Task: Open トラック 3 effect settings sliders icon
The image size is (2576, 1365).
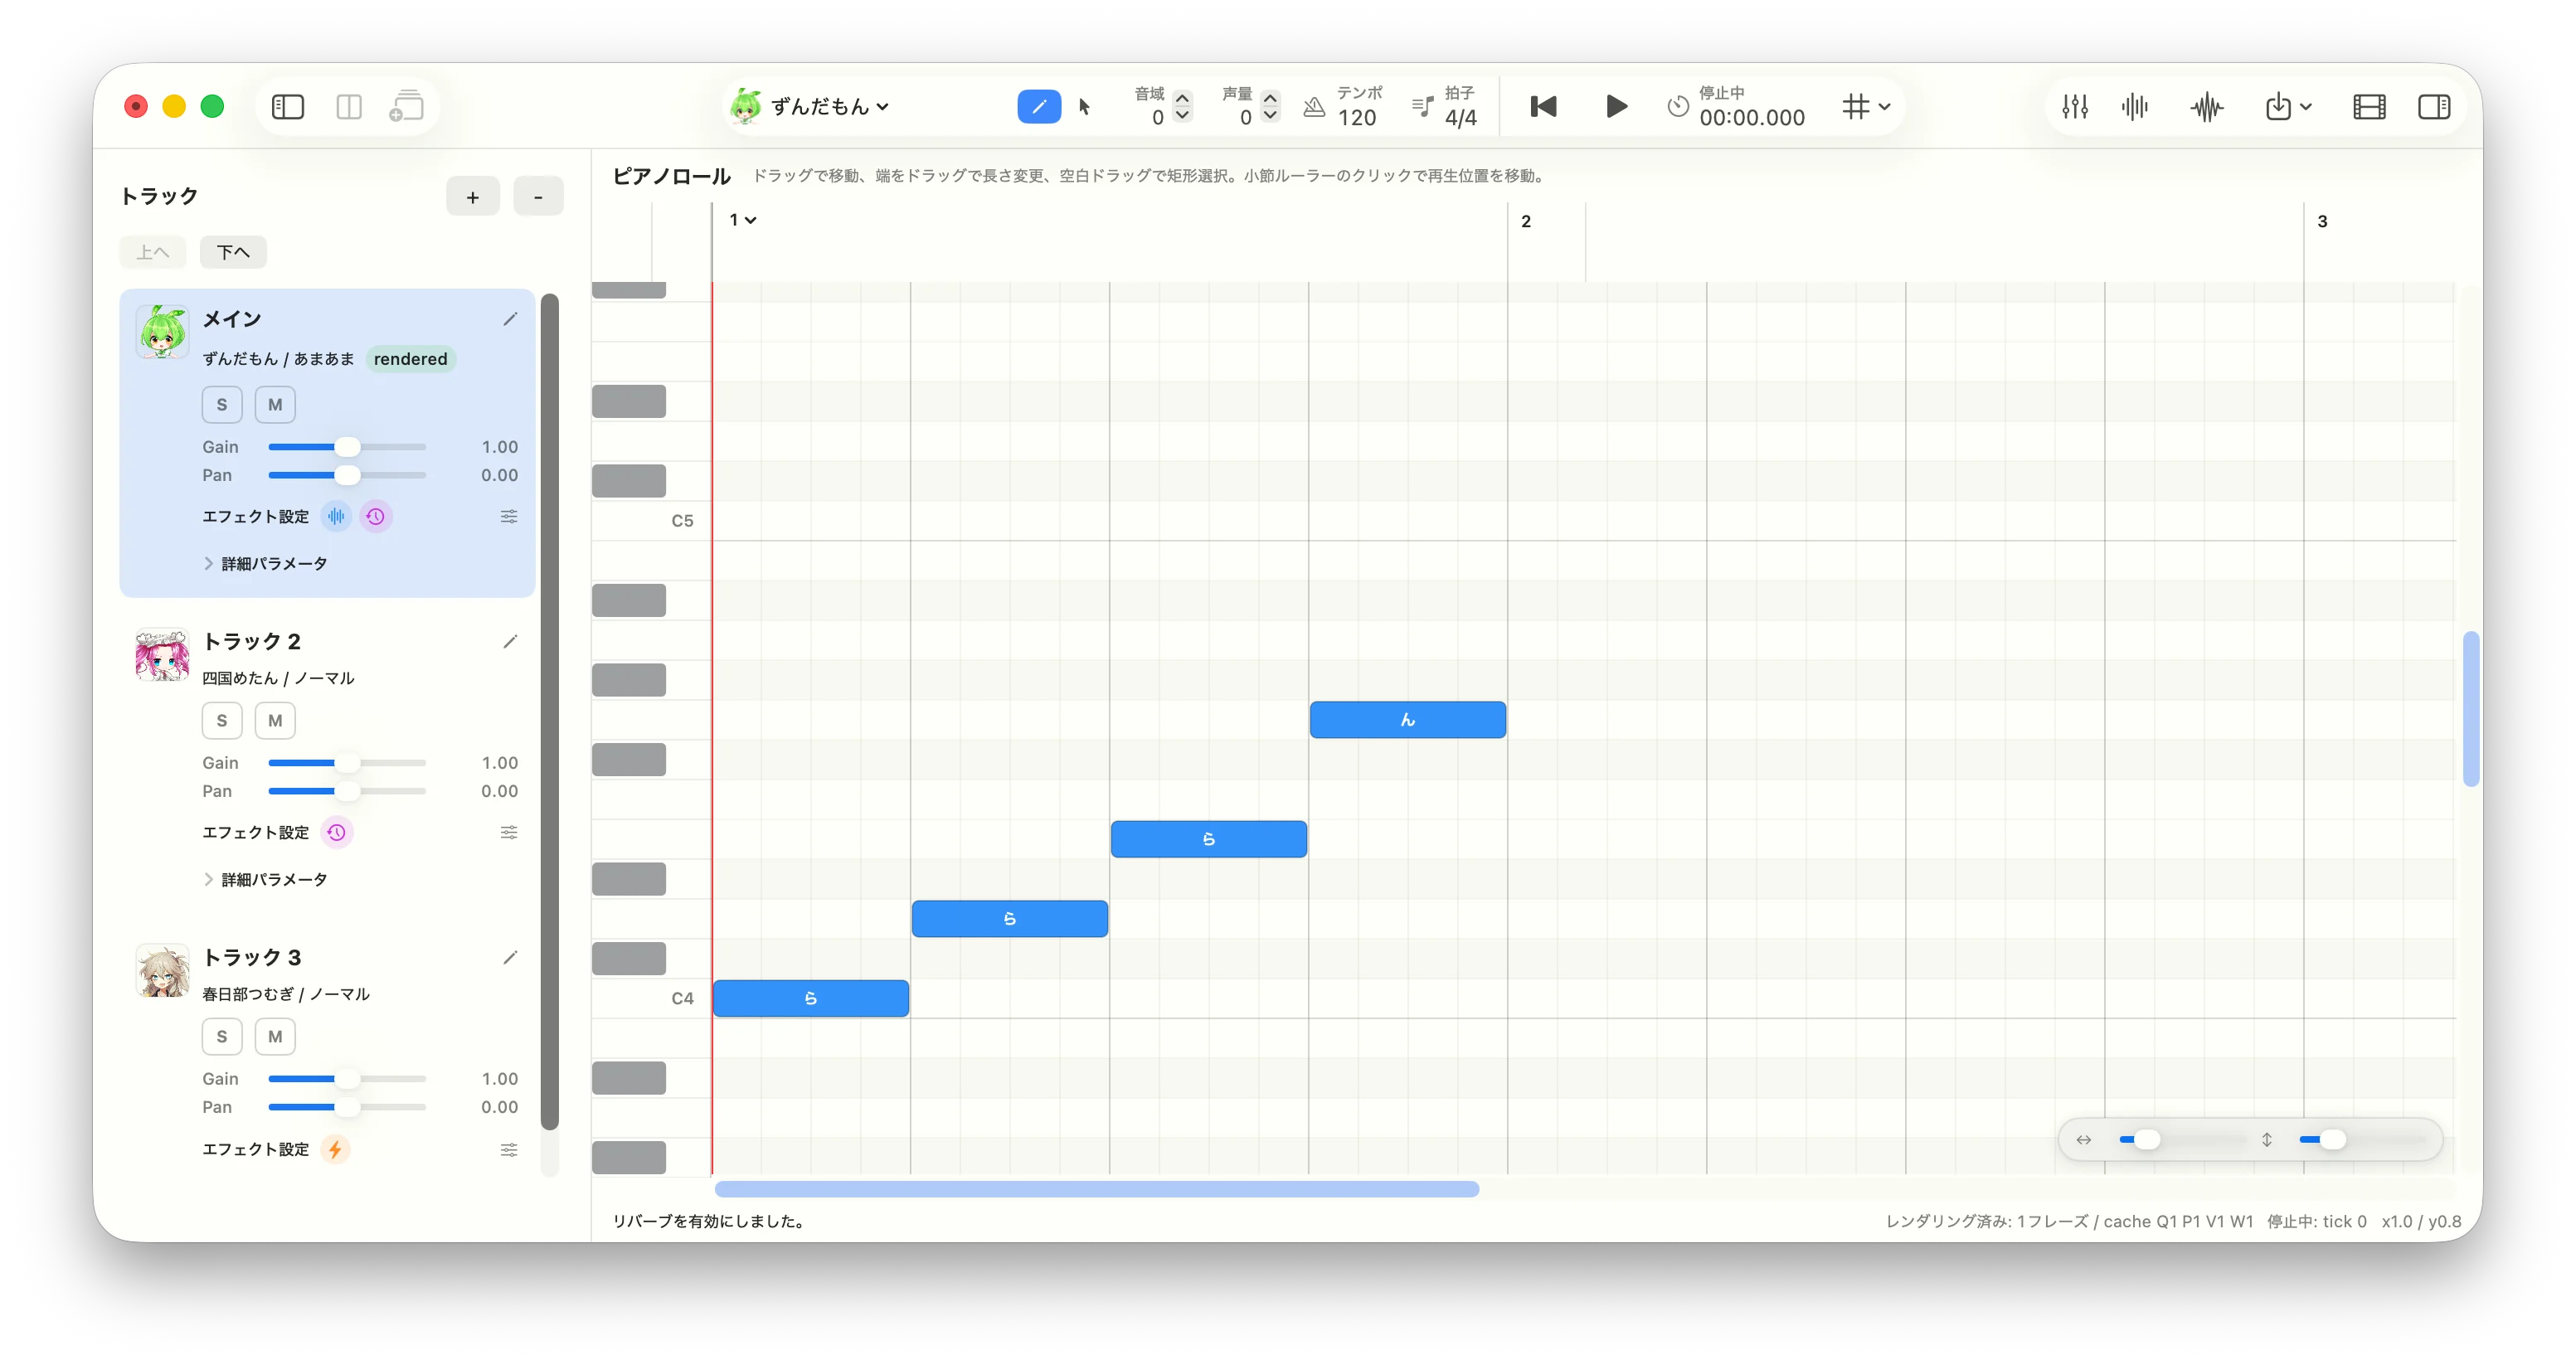Action: pyautogui.click(x=509, y=1149)
